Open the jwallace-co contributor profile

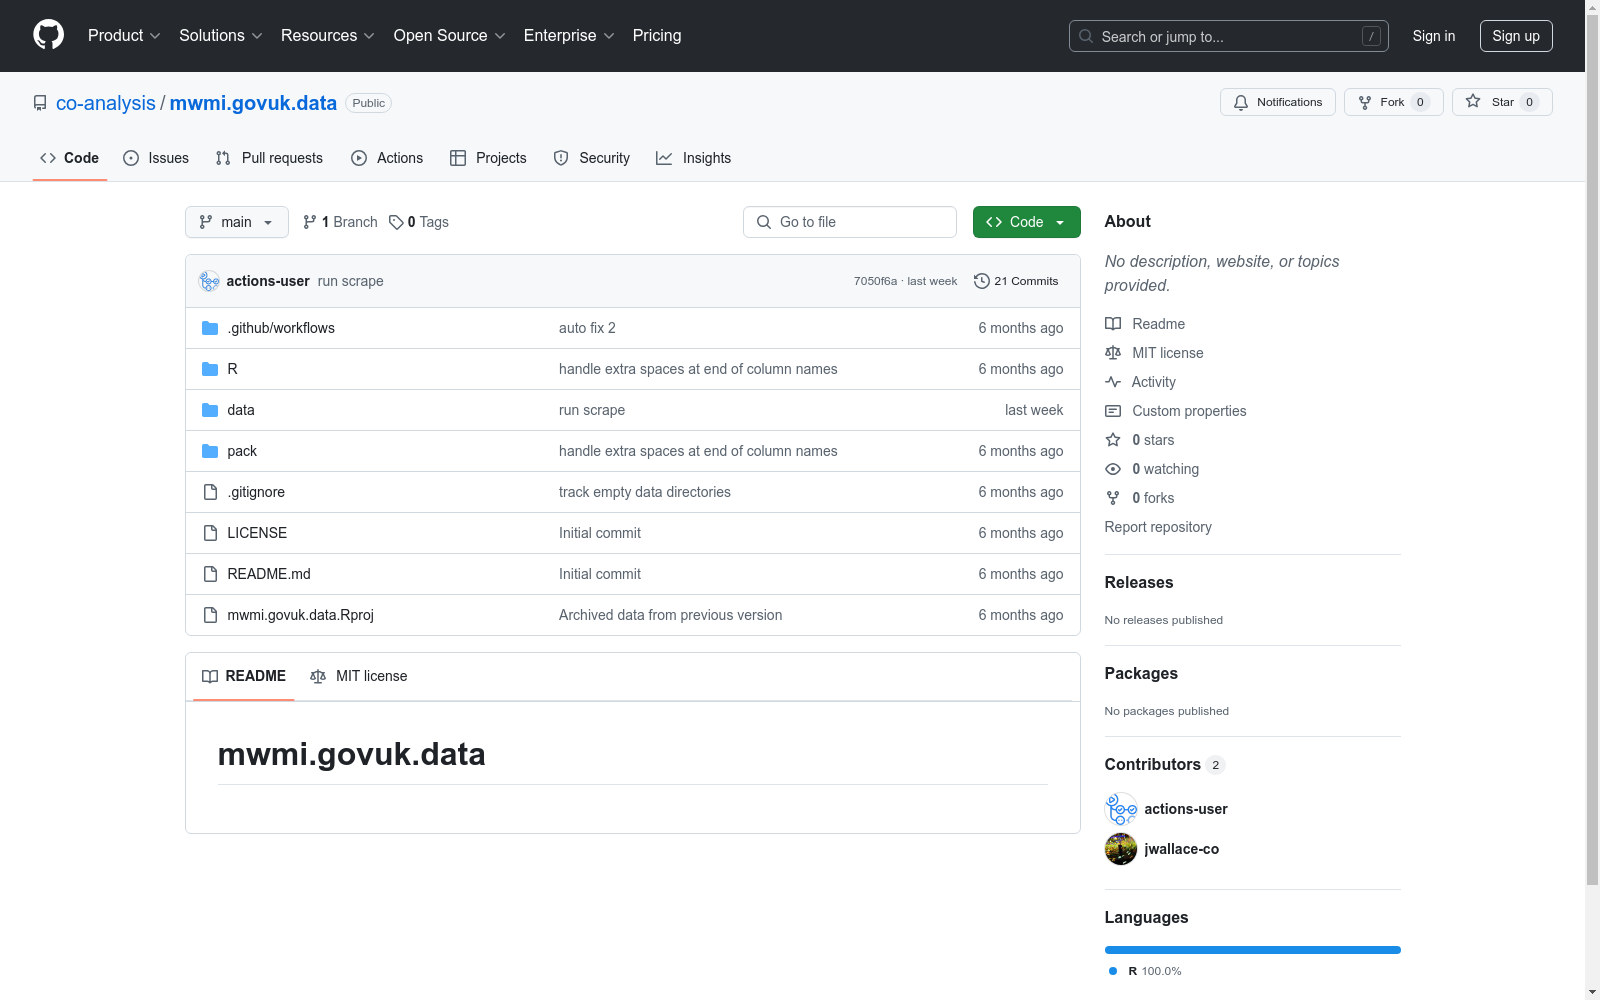point(1182,849)
